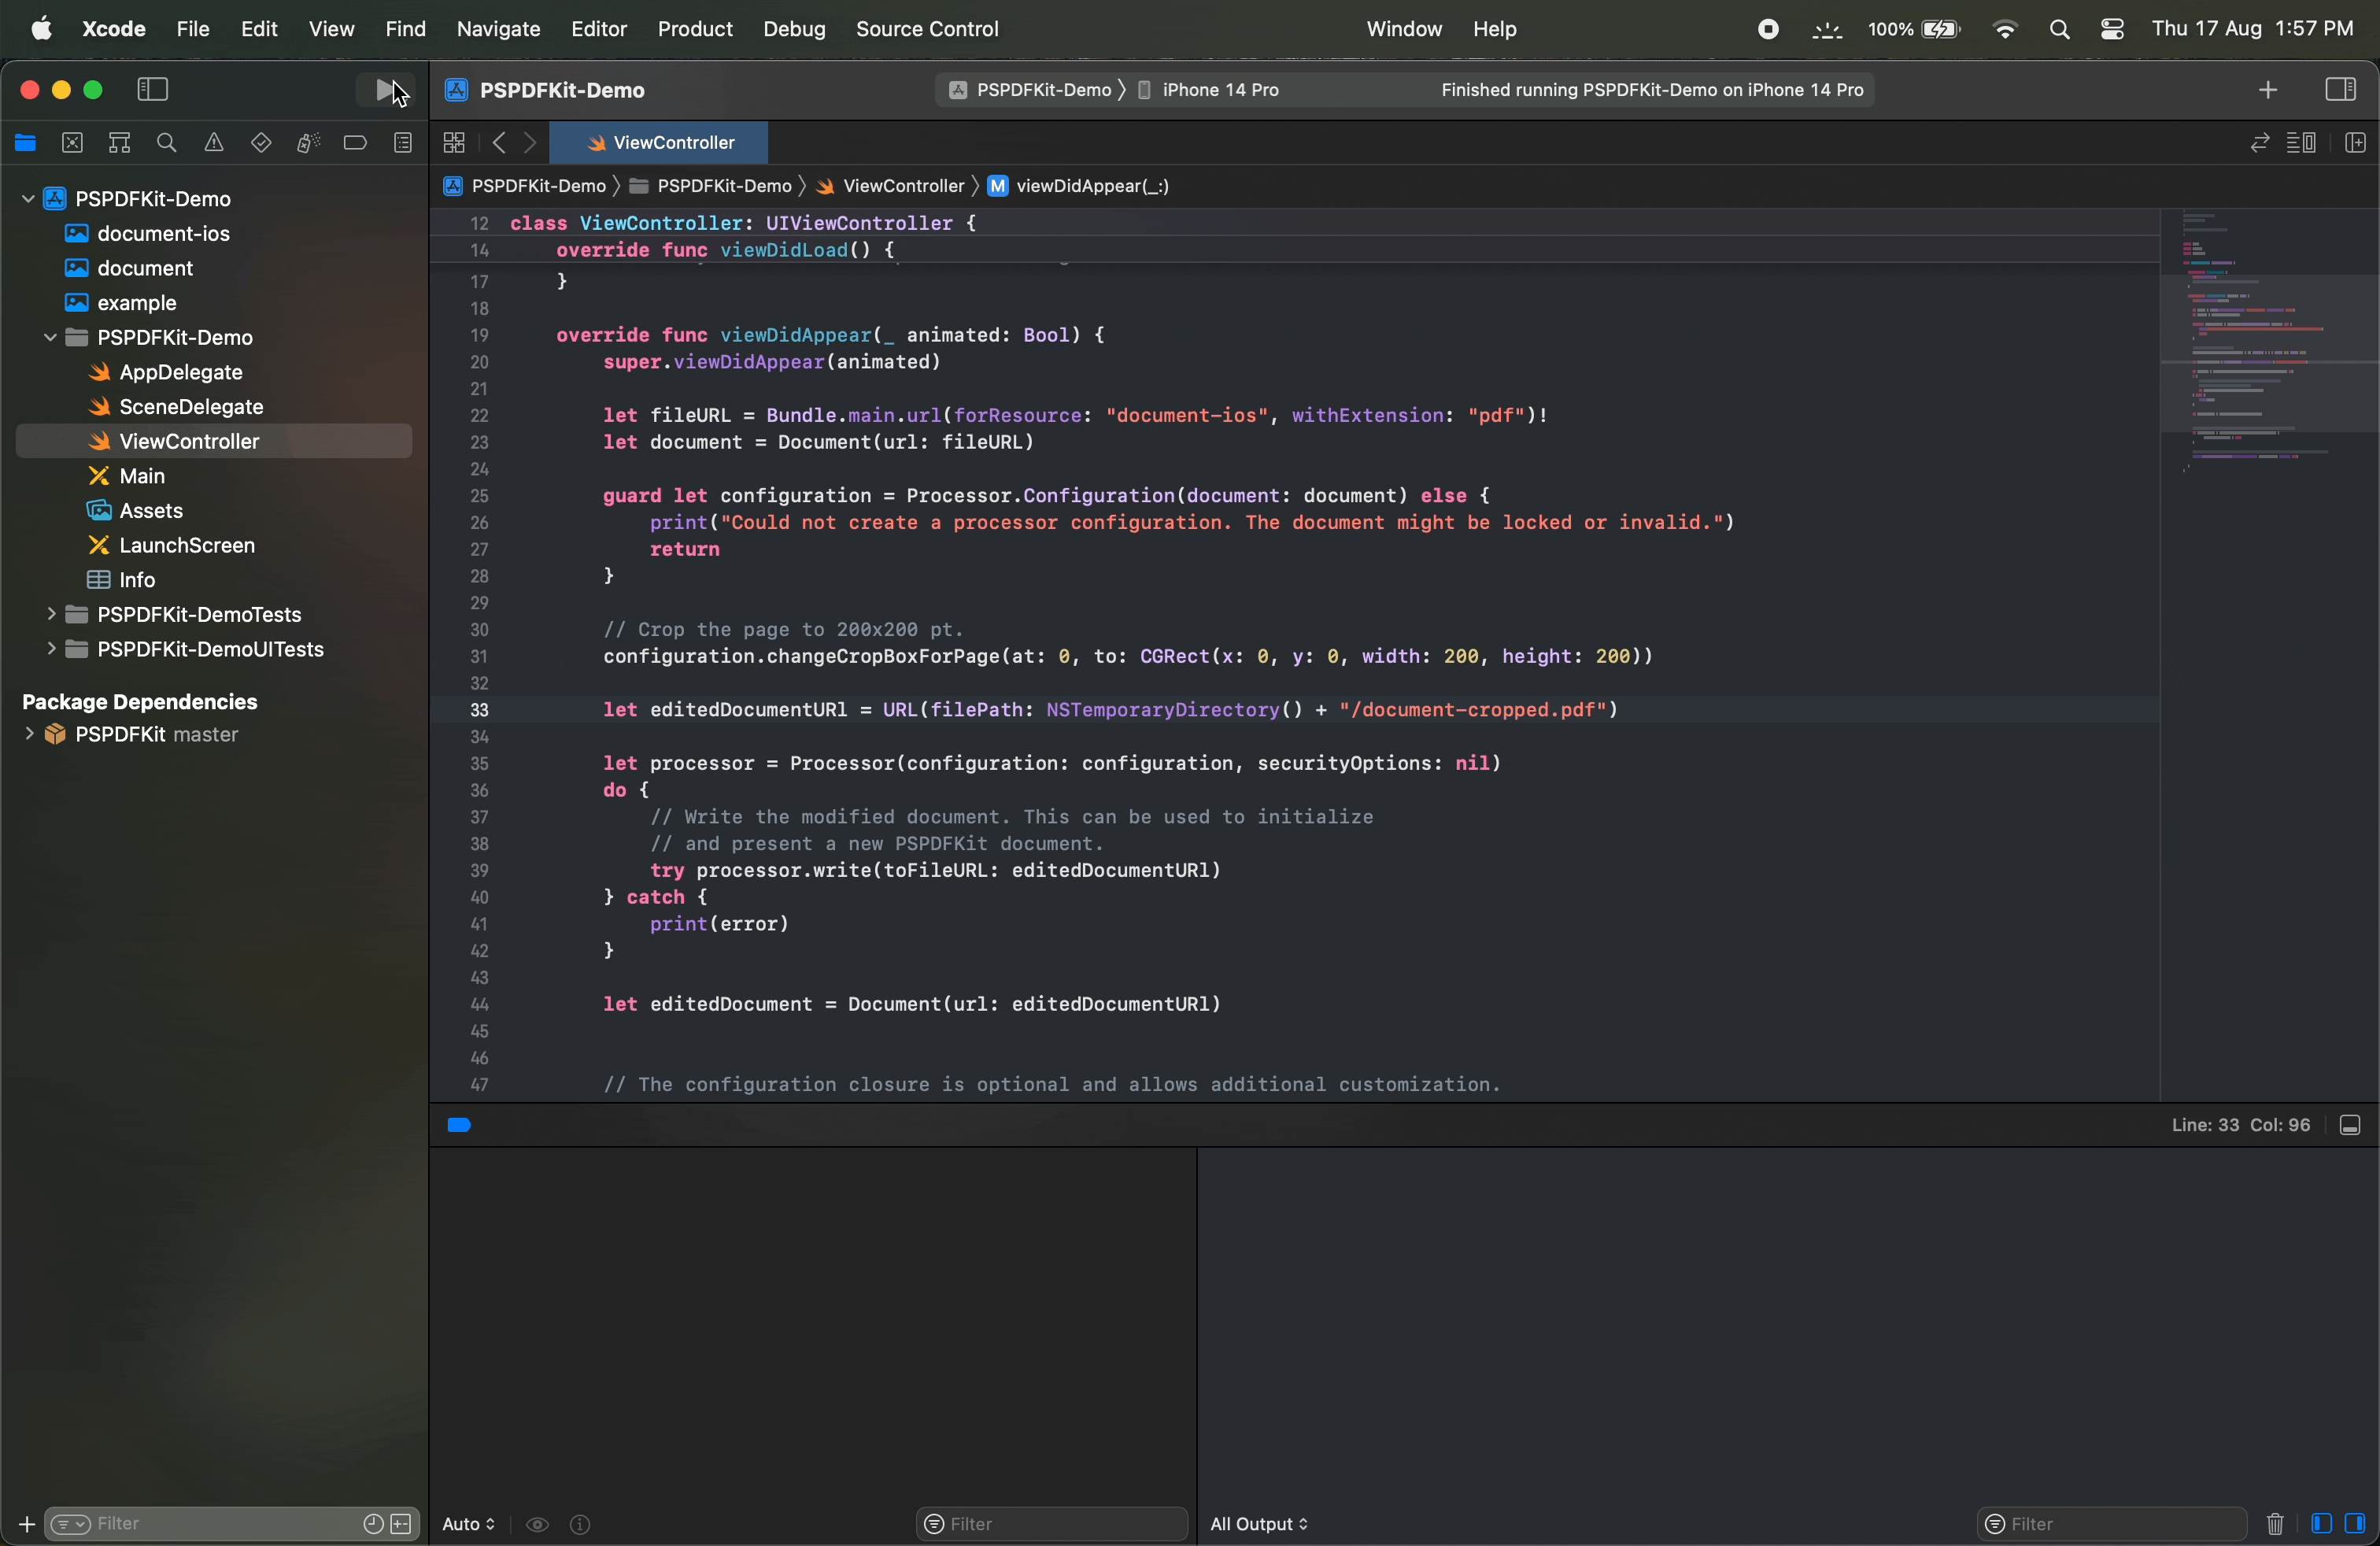Toggle the left navigator sidebar visibility
This screenshot has width=2380, height=1546.
point(151,89)
